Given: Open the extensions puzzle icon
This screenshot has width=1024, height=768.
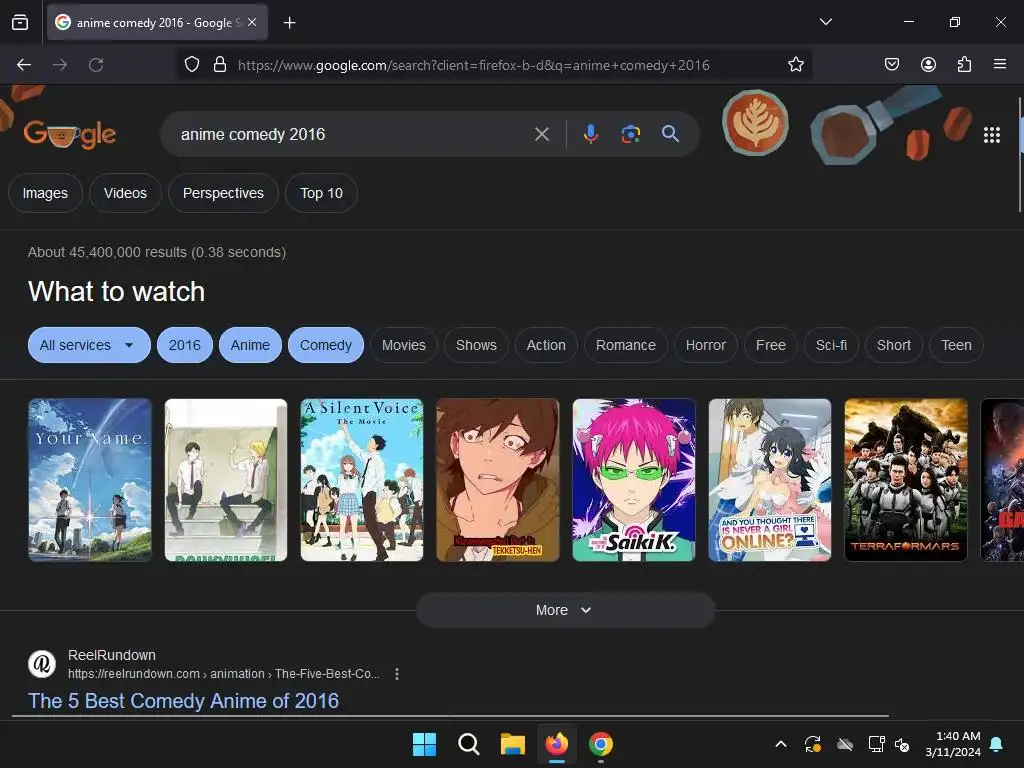Looking at the screenshot, I should (964, 64).
